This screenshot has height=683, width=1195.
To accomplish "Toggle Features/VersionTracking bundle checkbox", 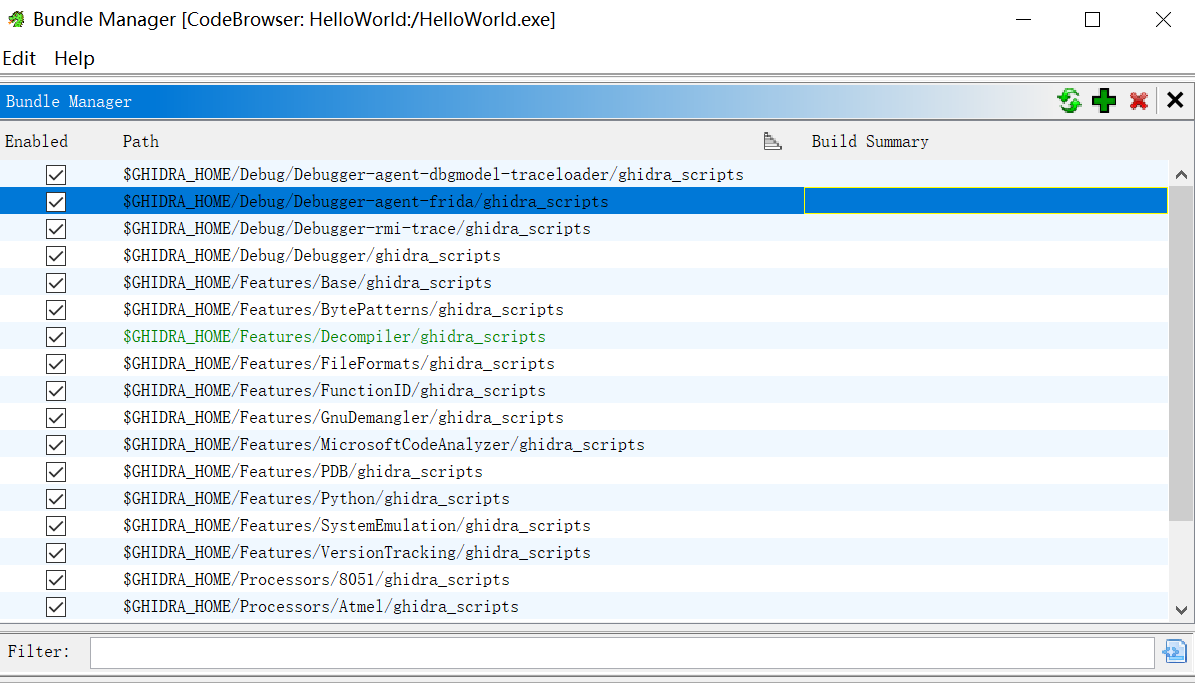I will (56, 553).
